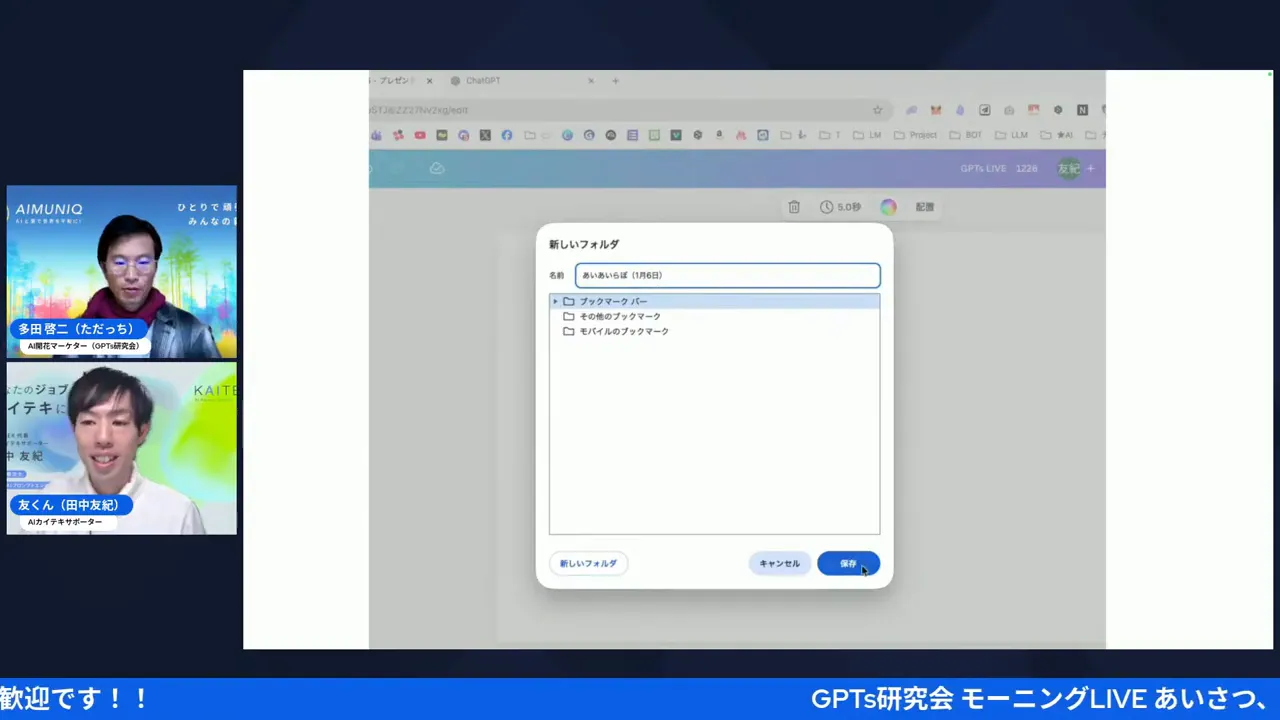Select モバイルのブックマーク folder

click(x=623, y=331)
